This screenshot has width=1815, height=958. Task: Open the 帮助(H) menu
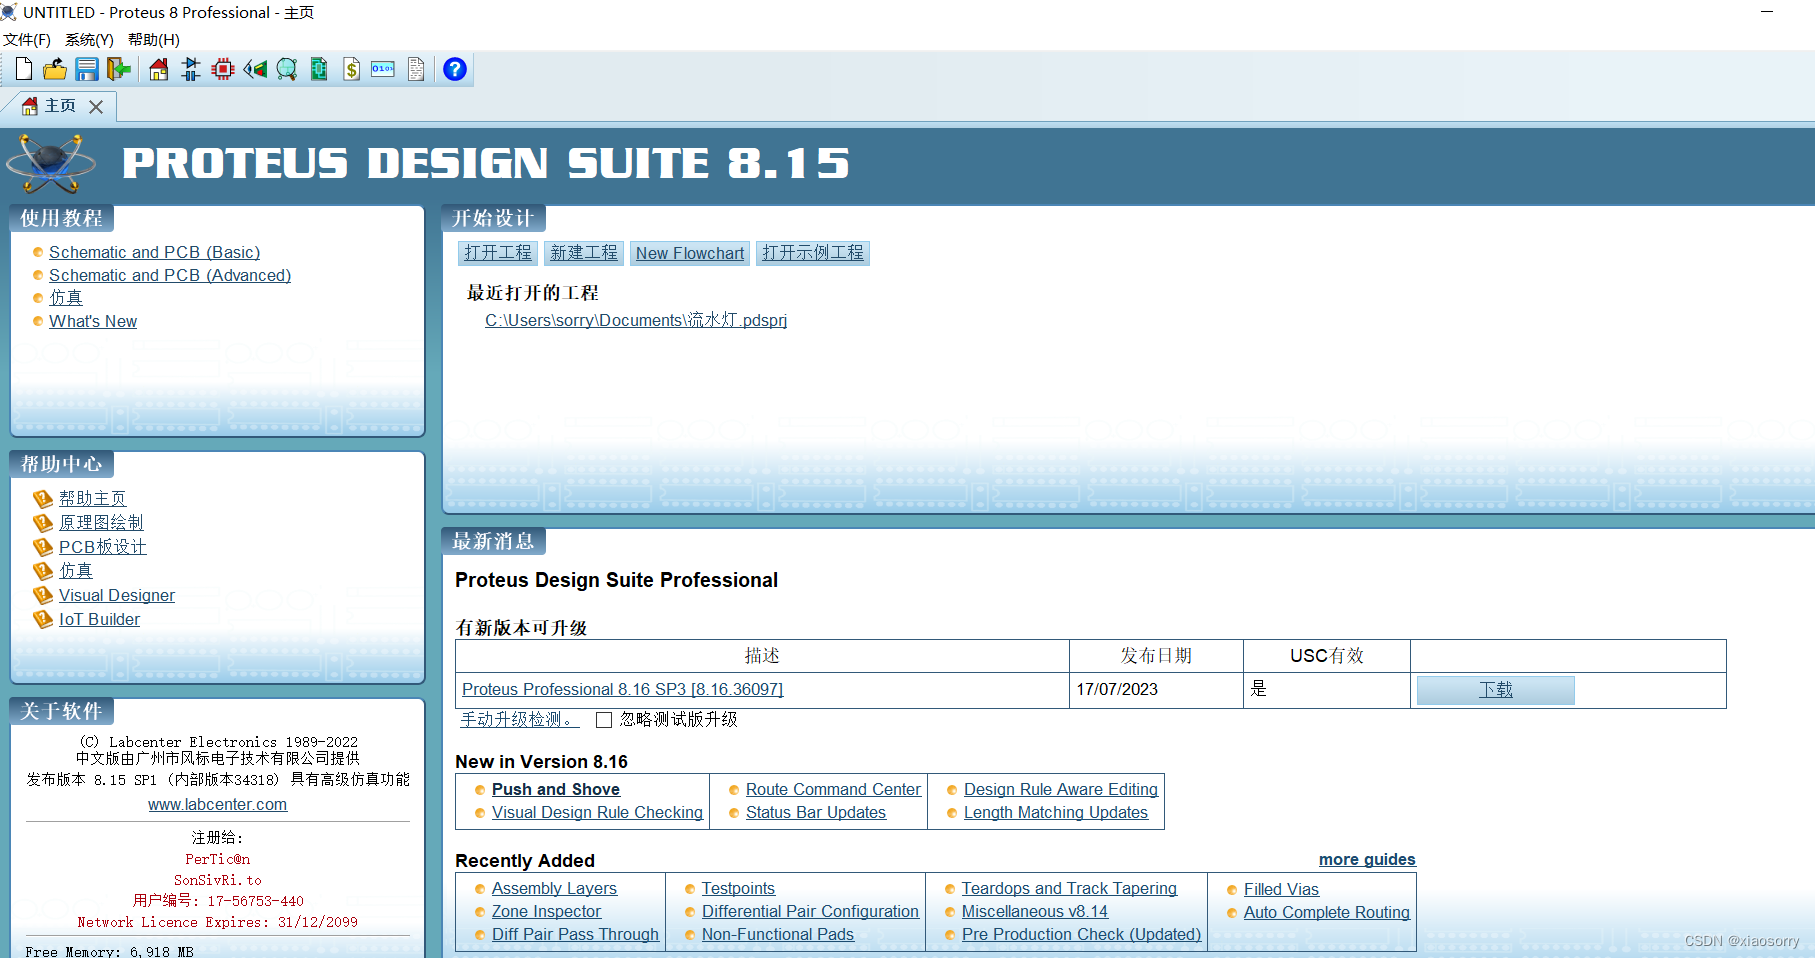[x=153, y=40]
